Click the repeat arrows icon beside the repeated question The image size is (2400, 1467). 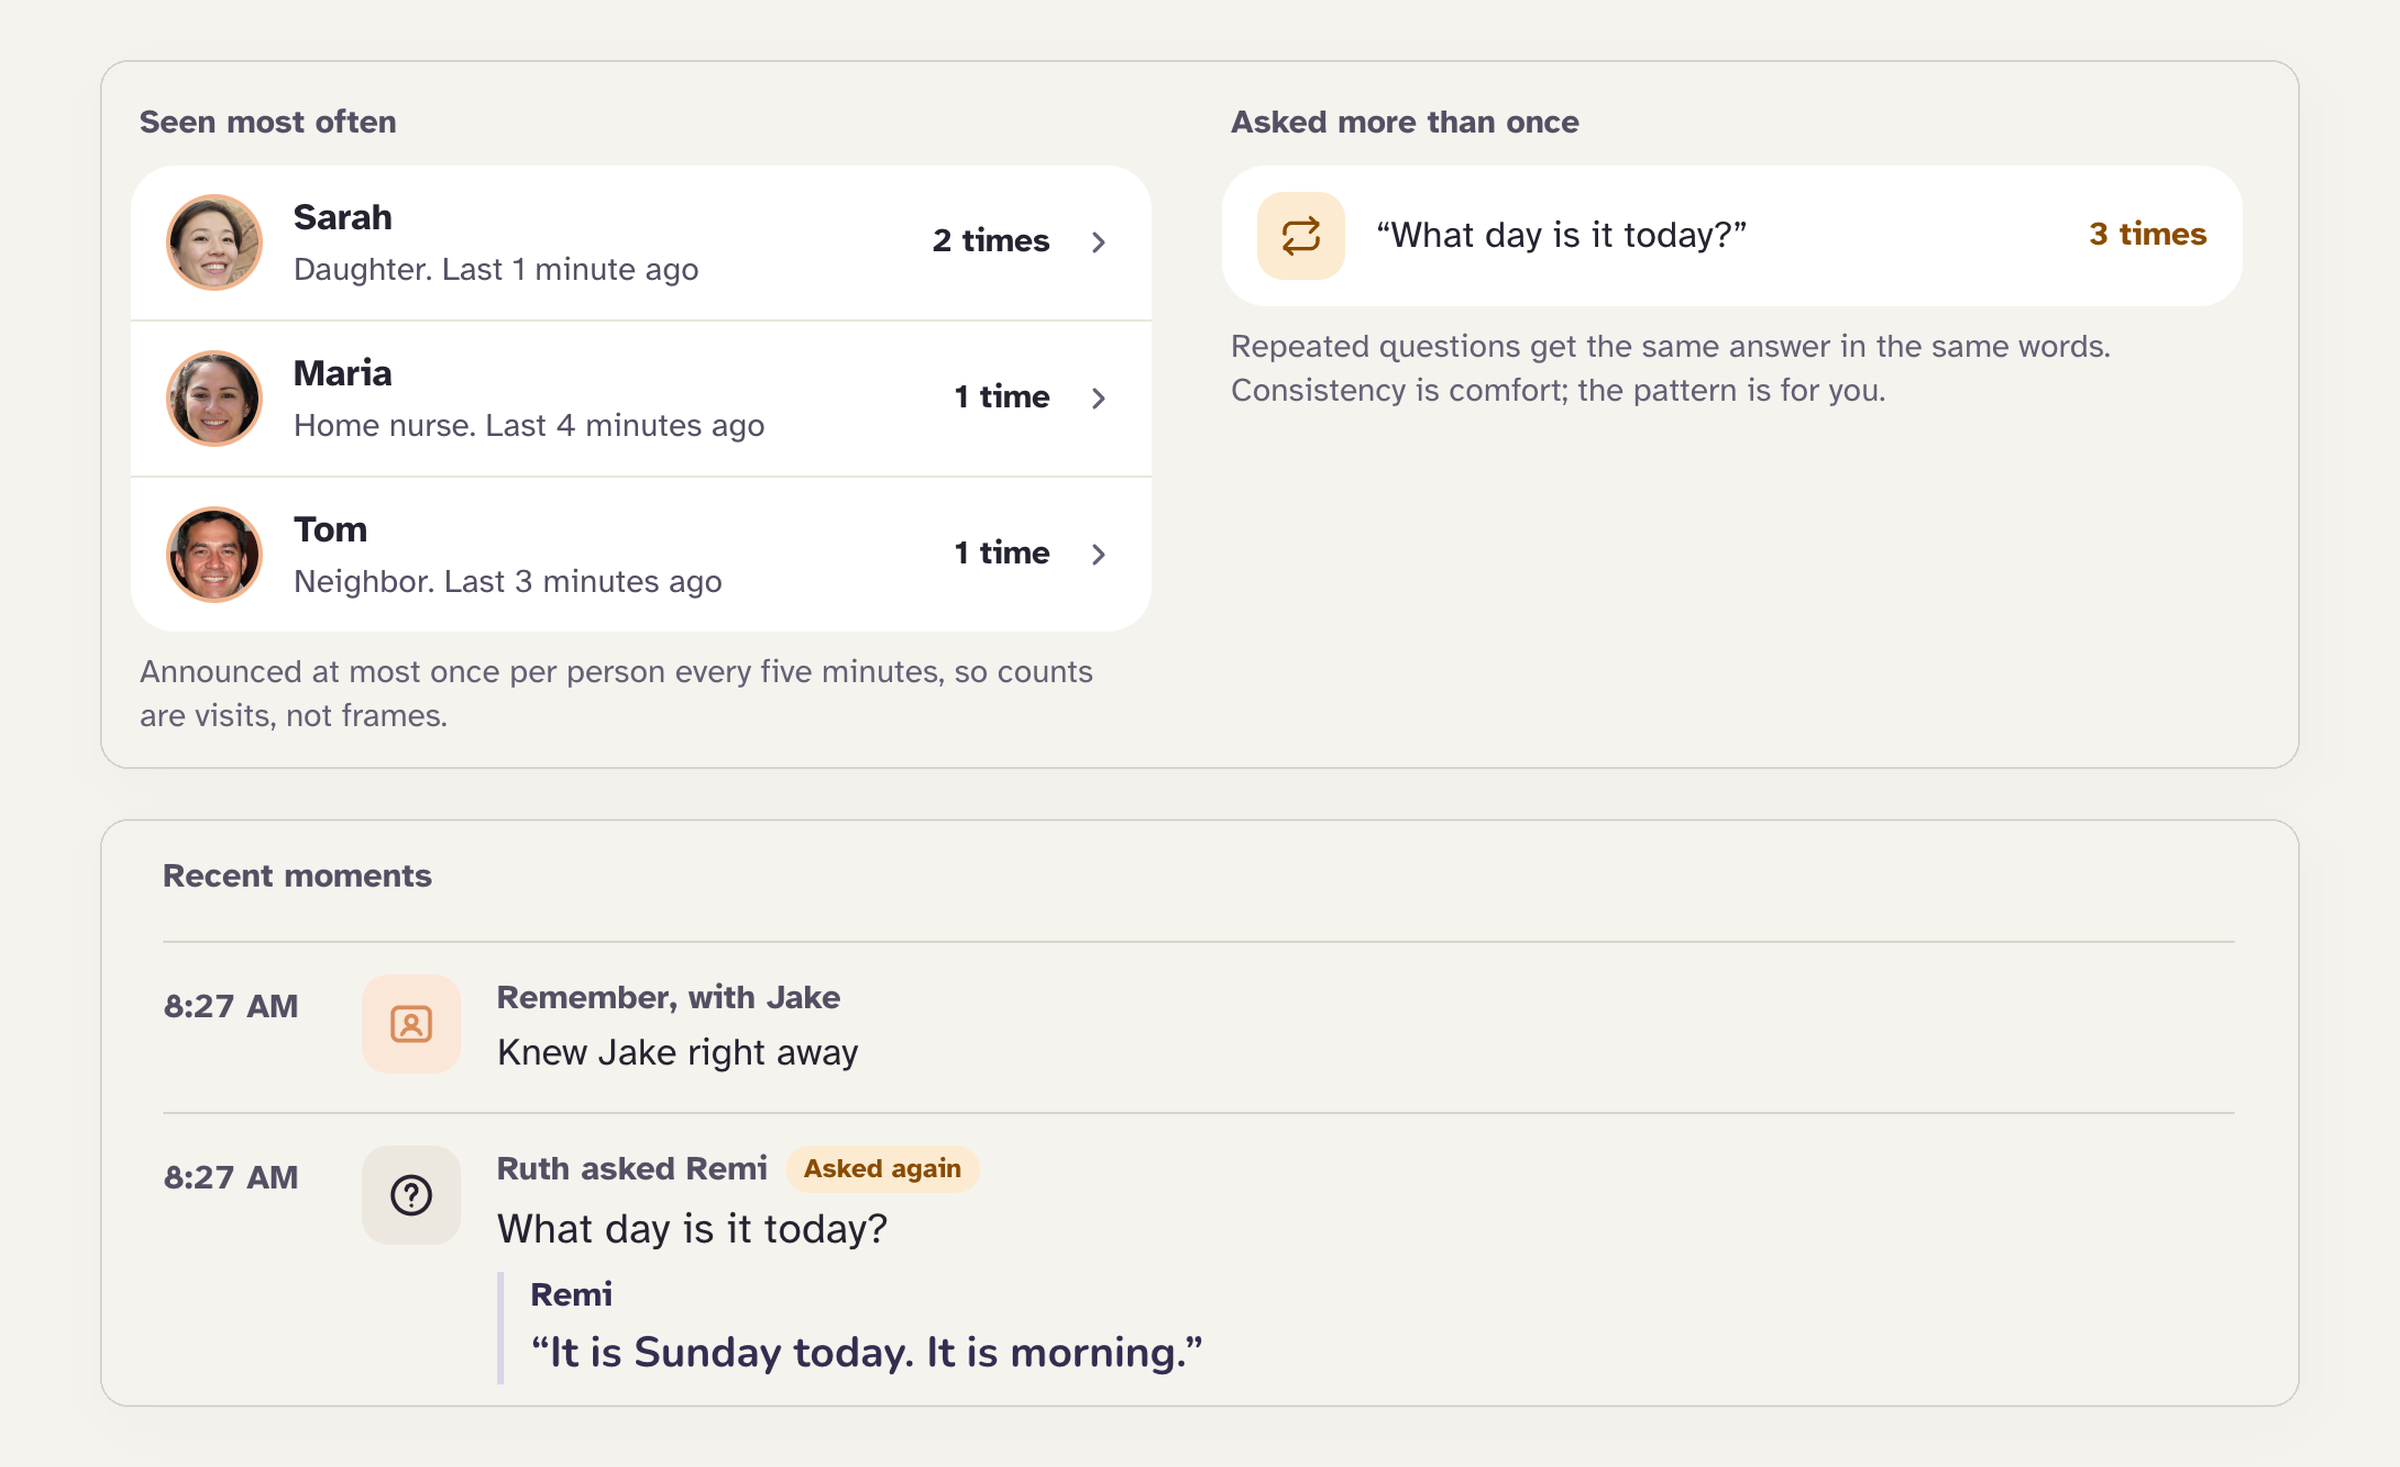[1300, 236]
